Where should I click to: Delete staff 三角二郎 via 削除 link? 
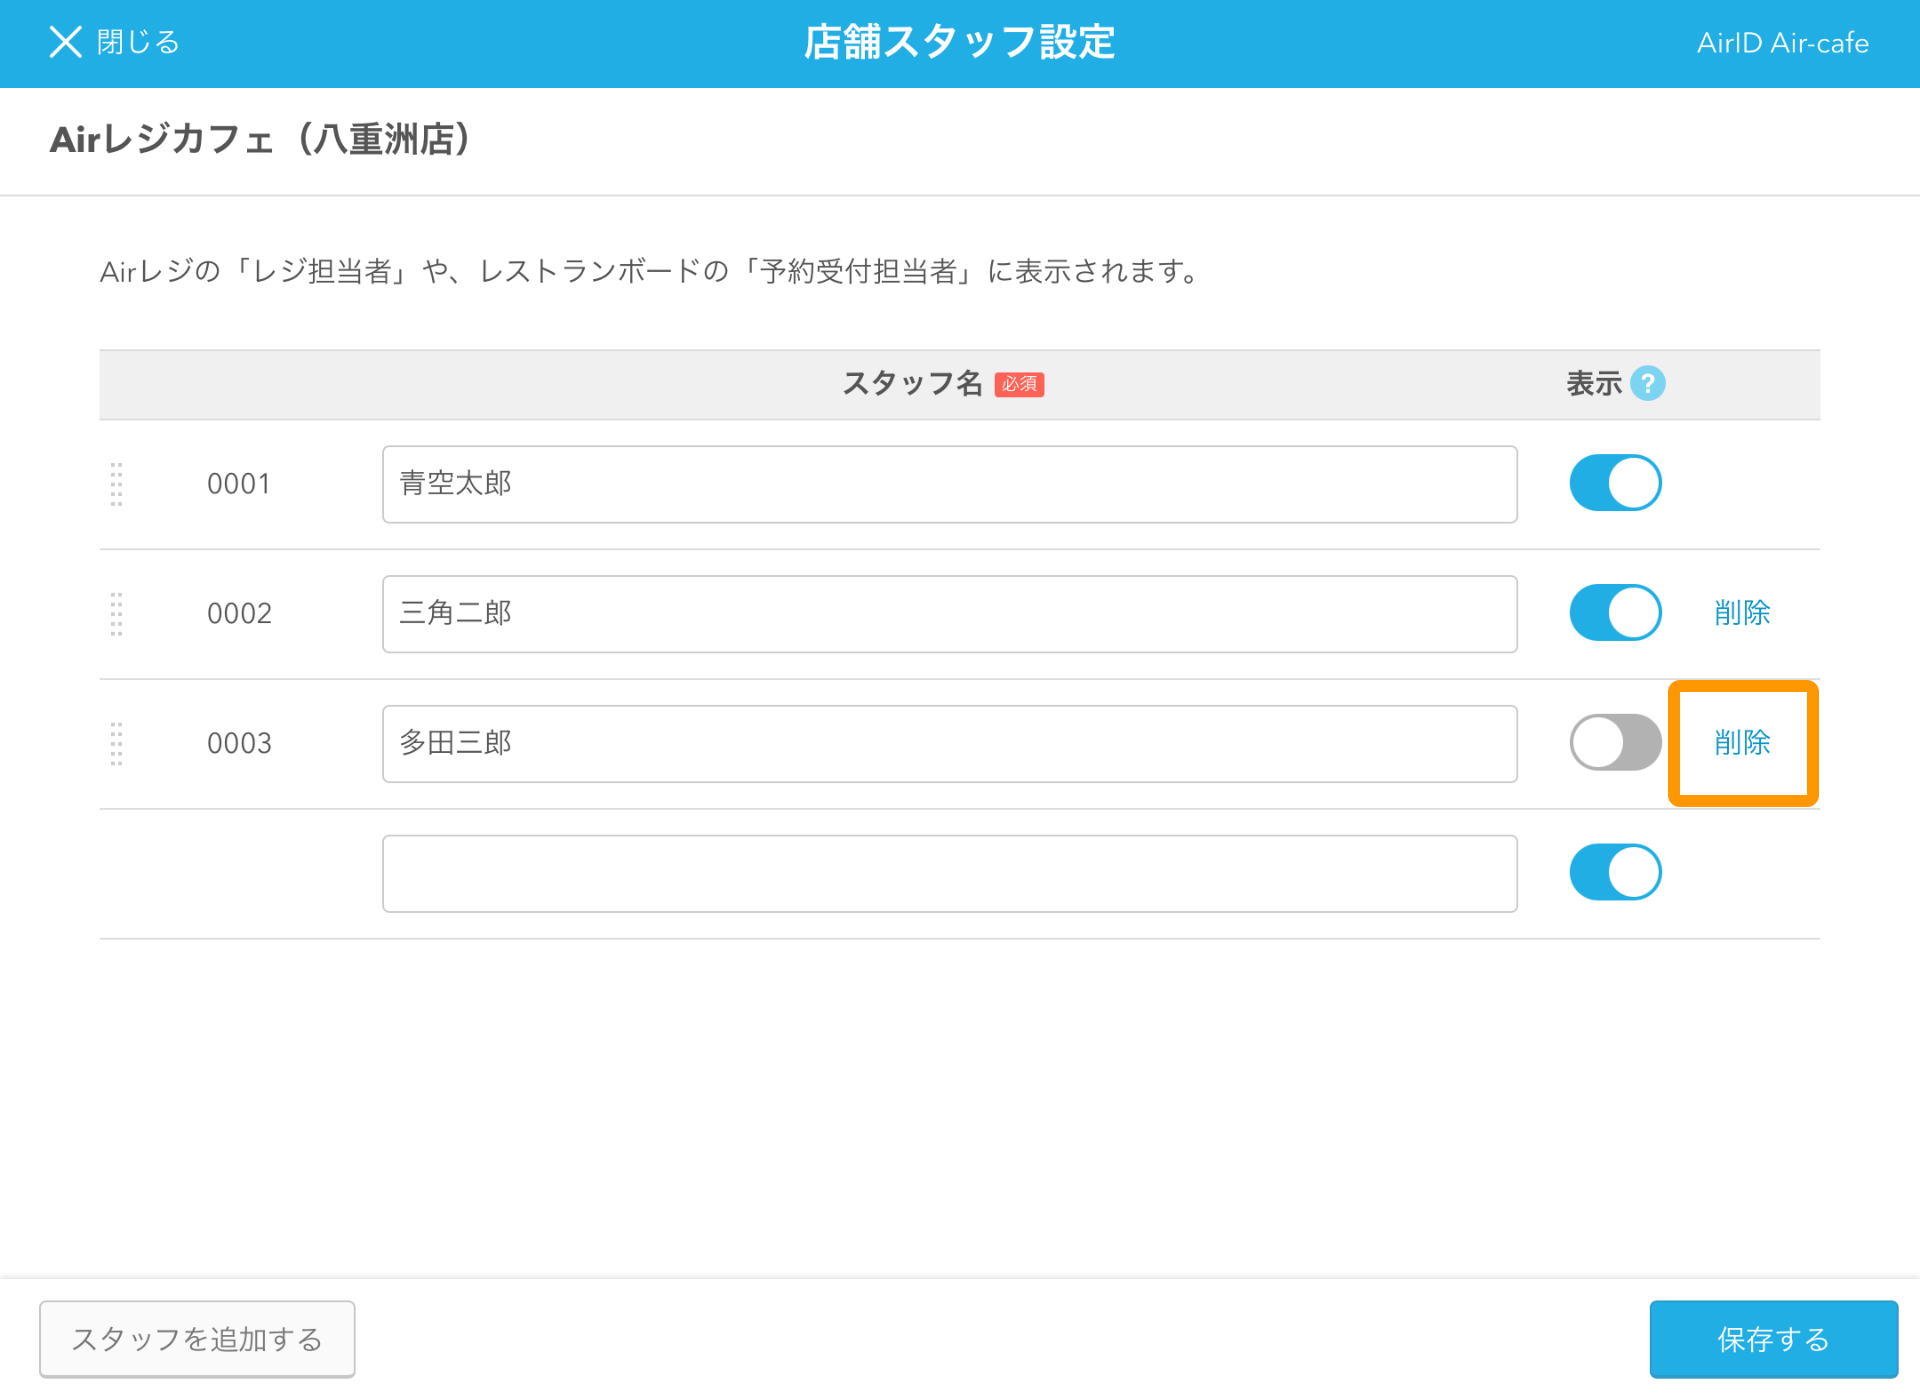1741,613
